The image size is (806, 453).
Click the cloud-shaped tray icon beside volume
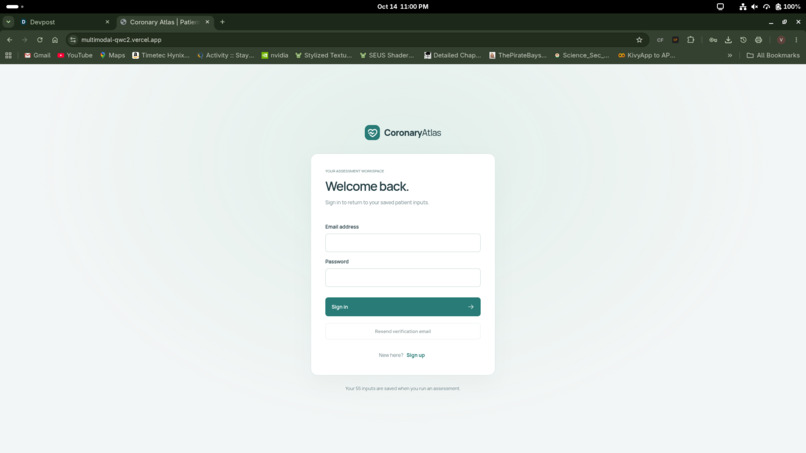tap(766, 7)
